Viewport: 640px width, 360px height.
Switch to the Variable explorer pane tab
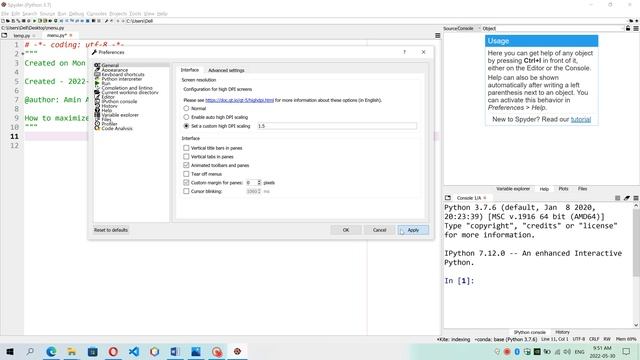tap(513, 189)
